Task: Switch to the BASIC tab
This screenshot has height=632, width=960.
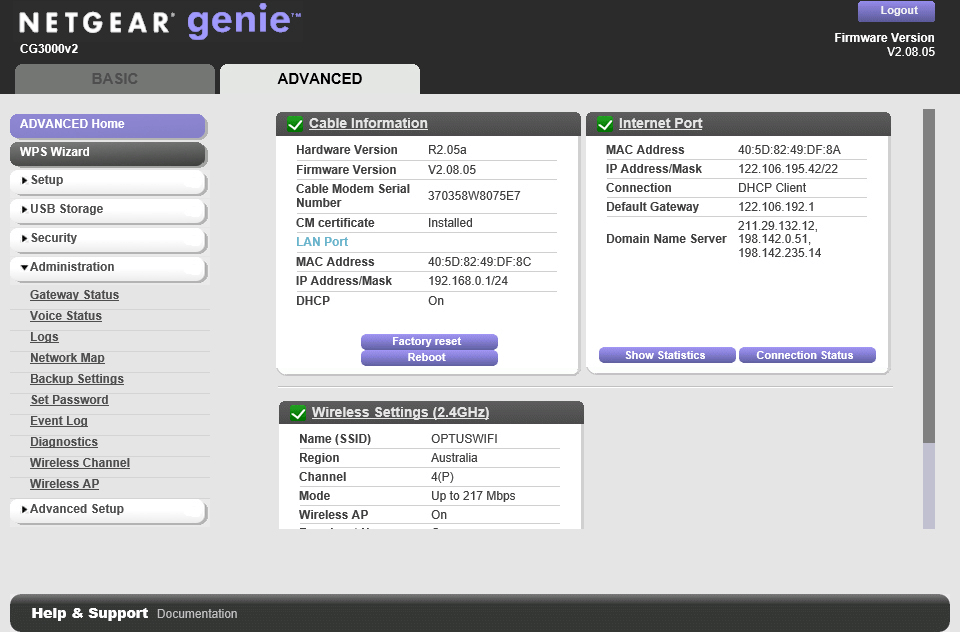Action: (115, 79)
